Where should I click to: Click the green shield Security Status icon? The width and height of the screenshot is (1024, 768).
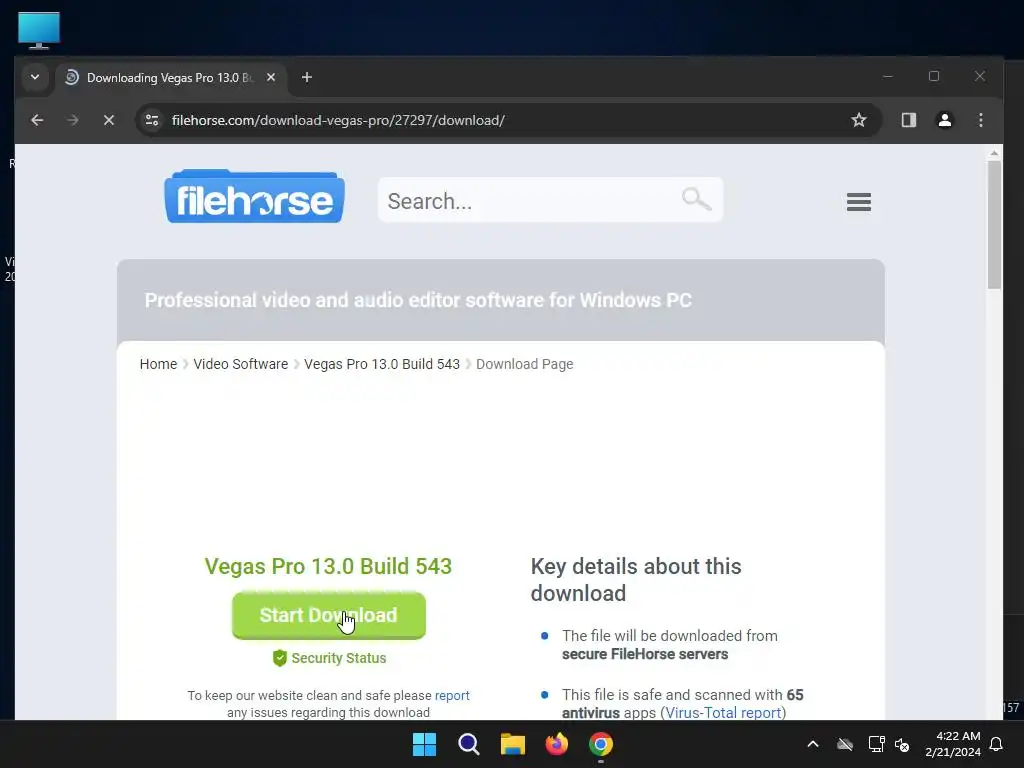tap(280, 658)
